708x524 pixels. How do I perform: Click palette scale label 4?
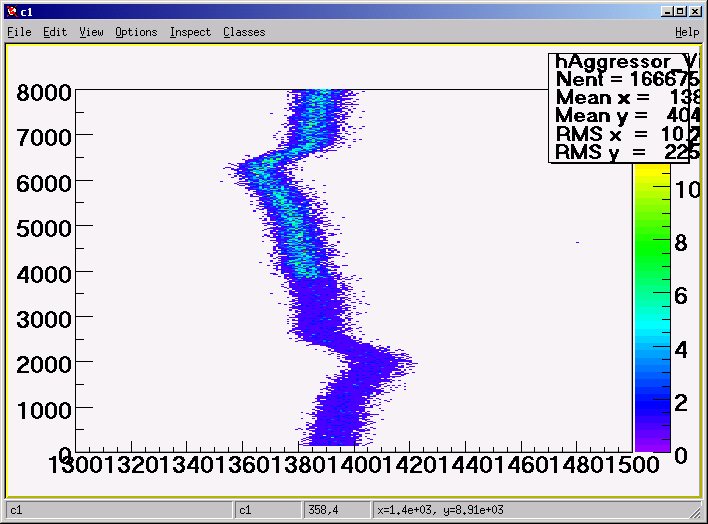click(x=681, y=350)
